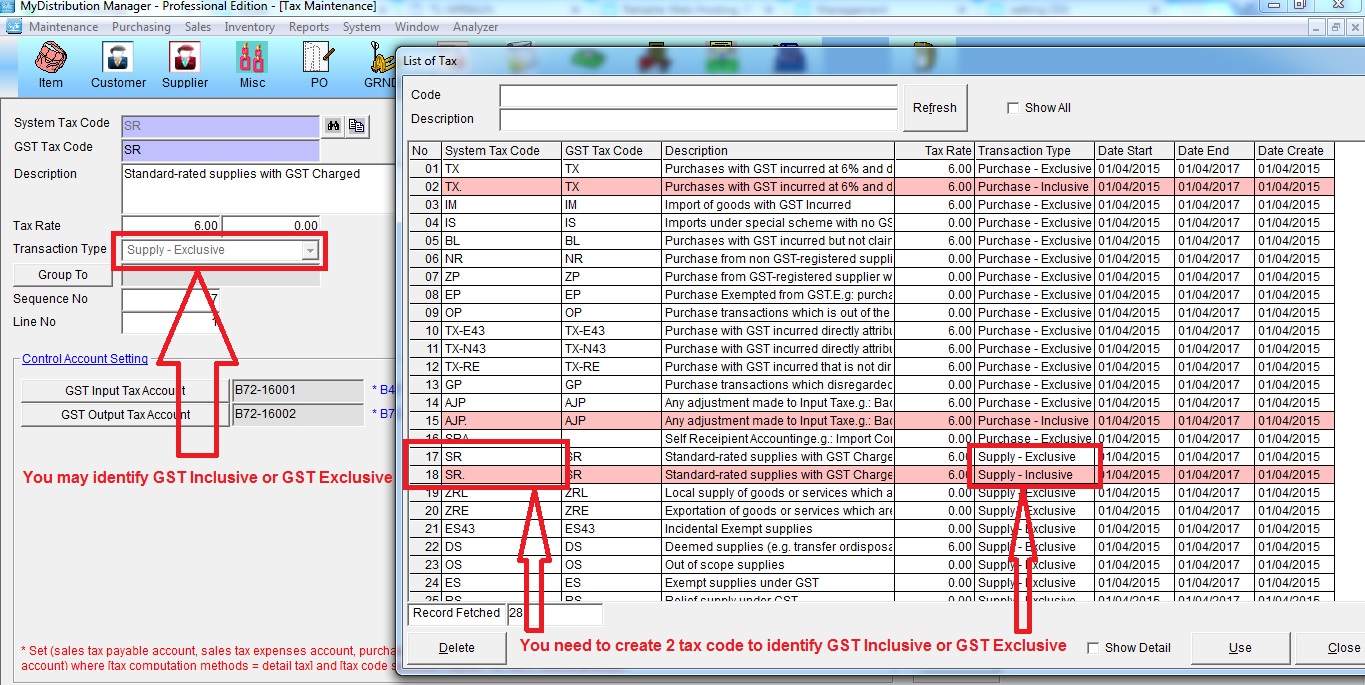
Task: Open the PO purchase order icon
Action: tap(319, 64)
